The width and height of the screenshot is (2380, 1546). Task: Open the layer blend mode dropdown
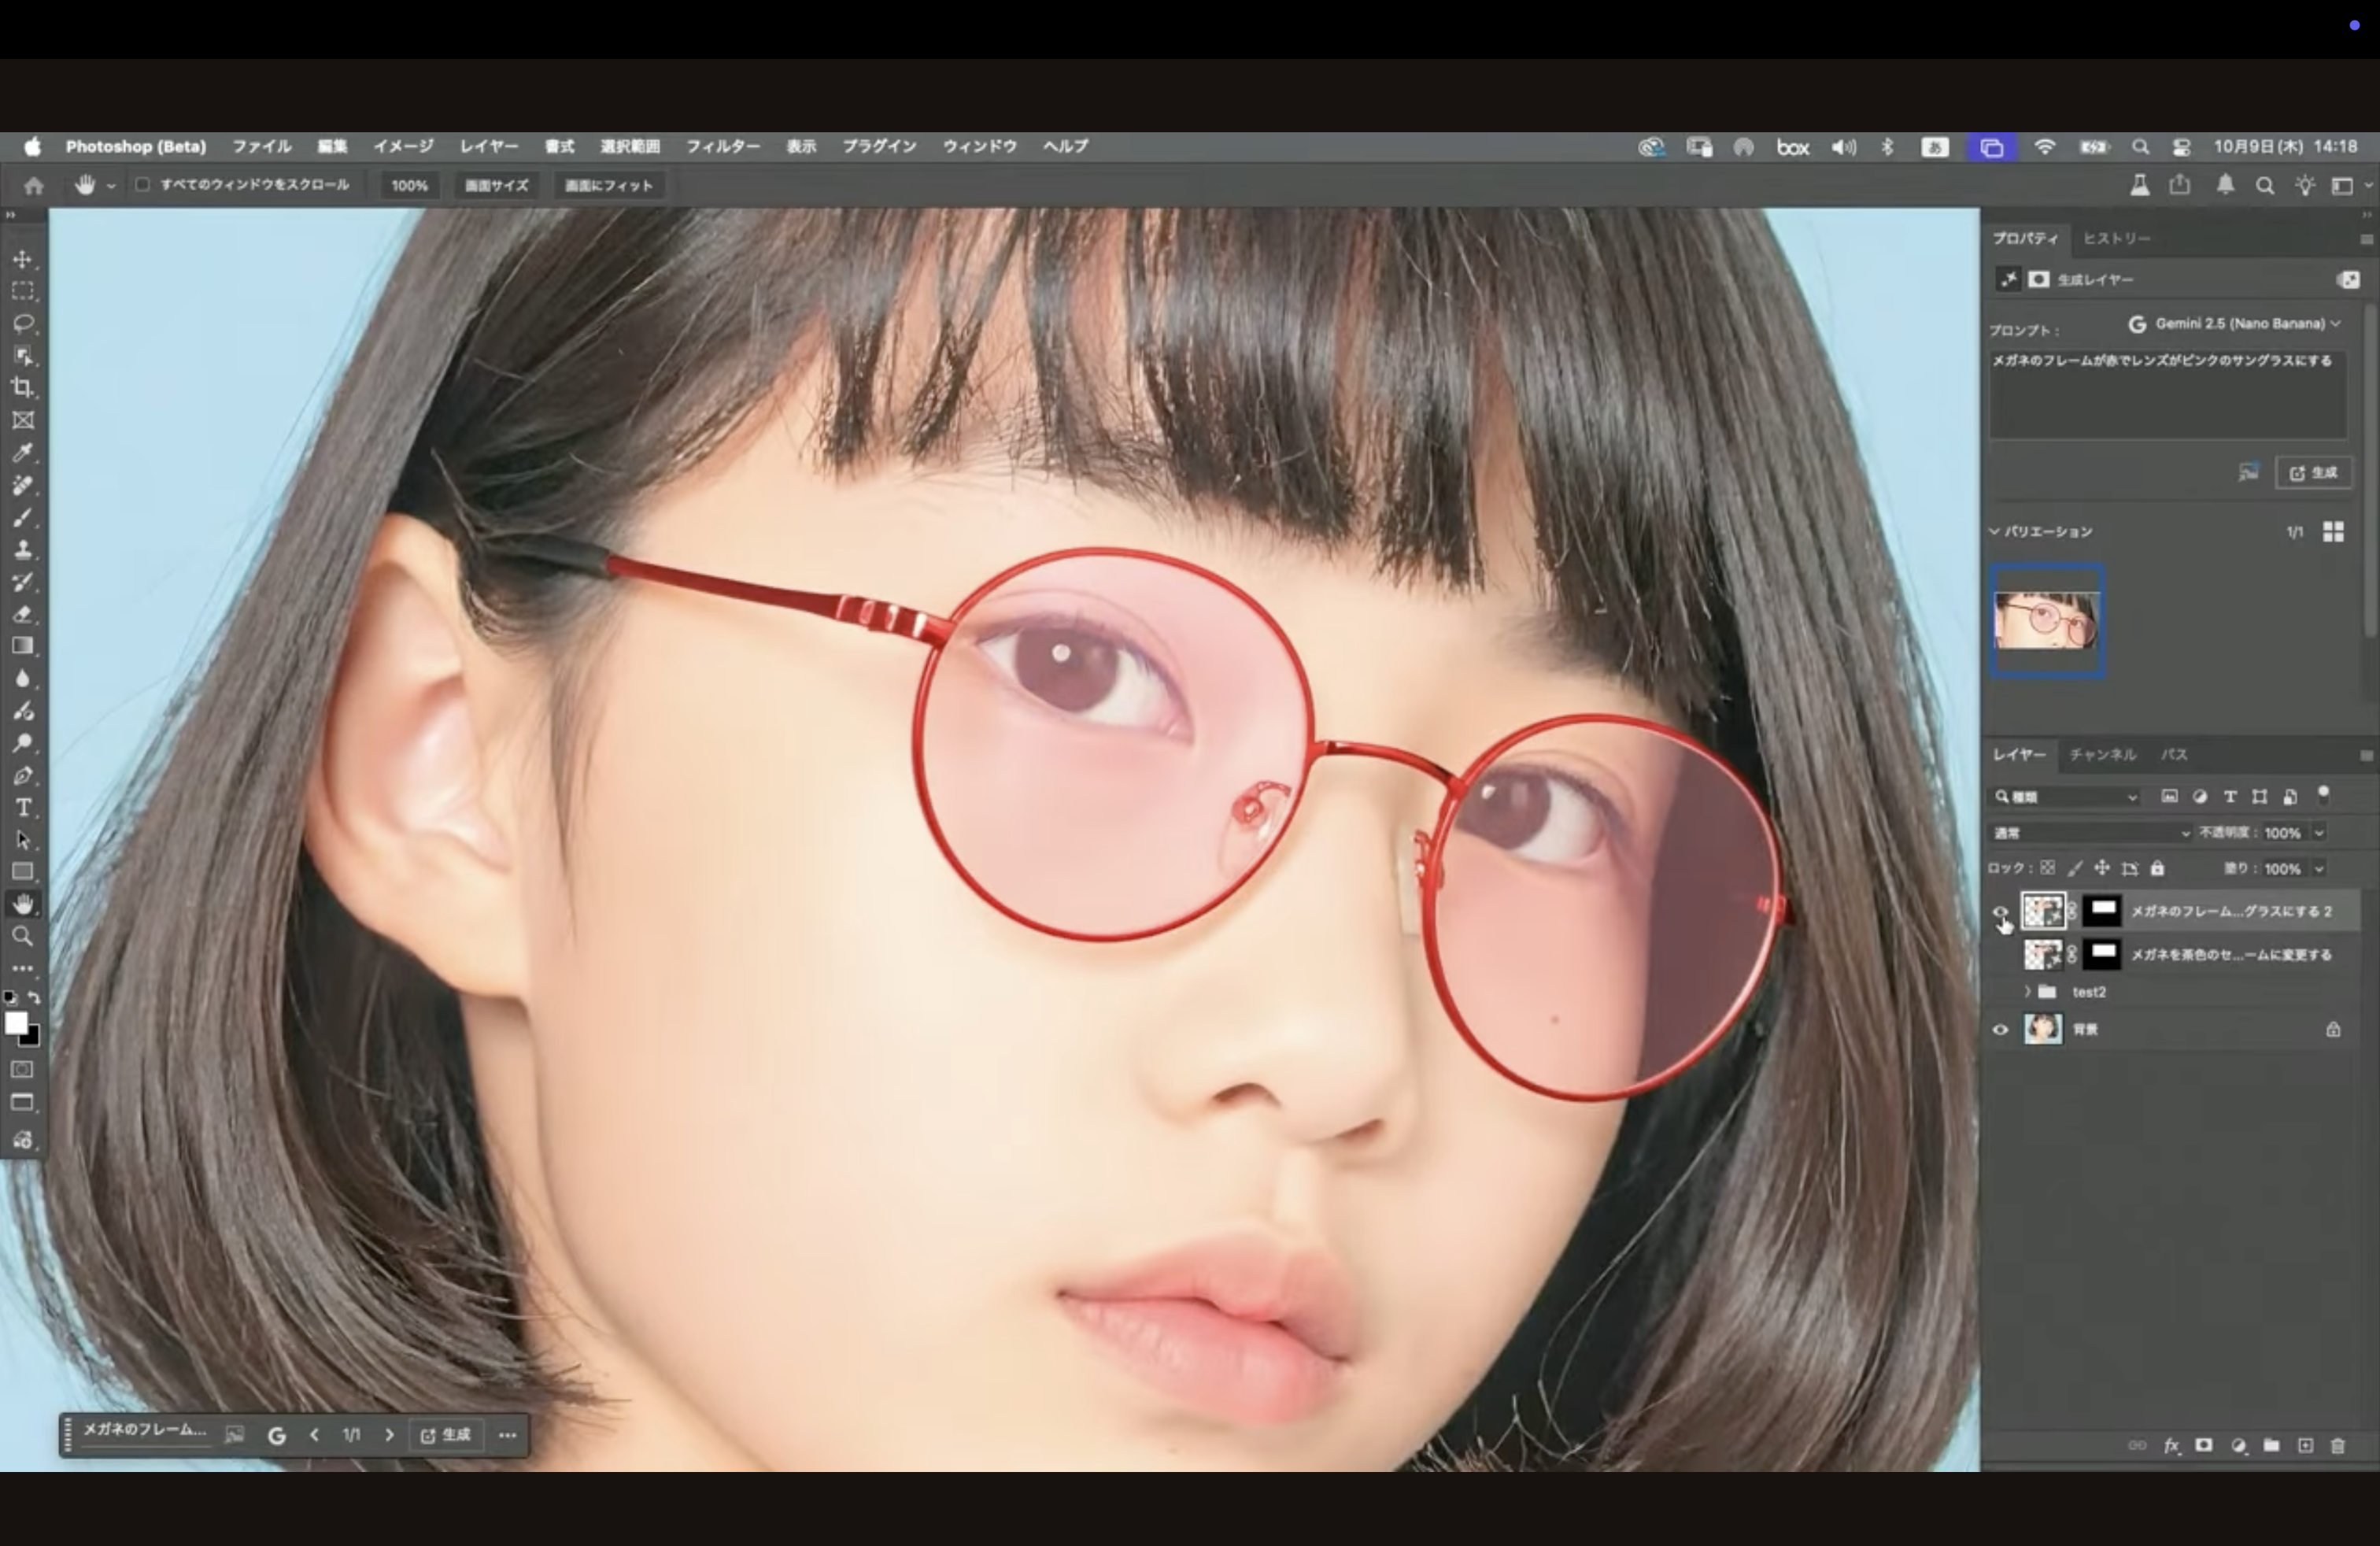click(x=2090, y=833)
